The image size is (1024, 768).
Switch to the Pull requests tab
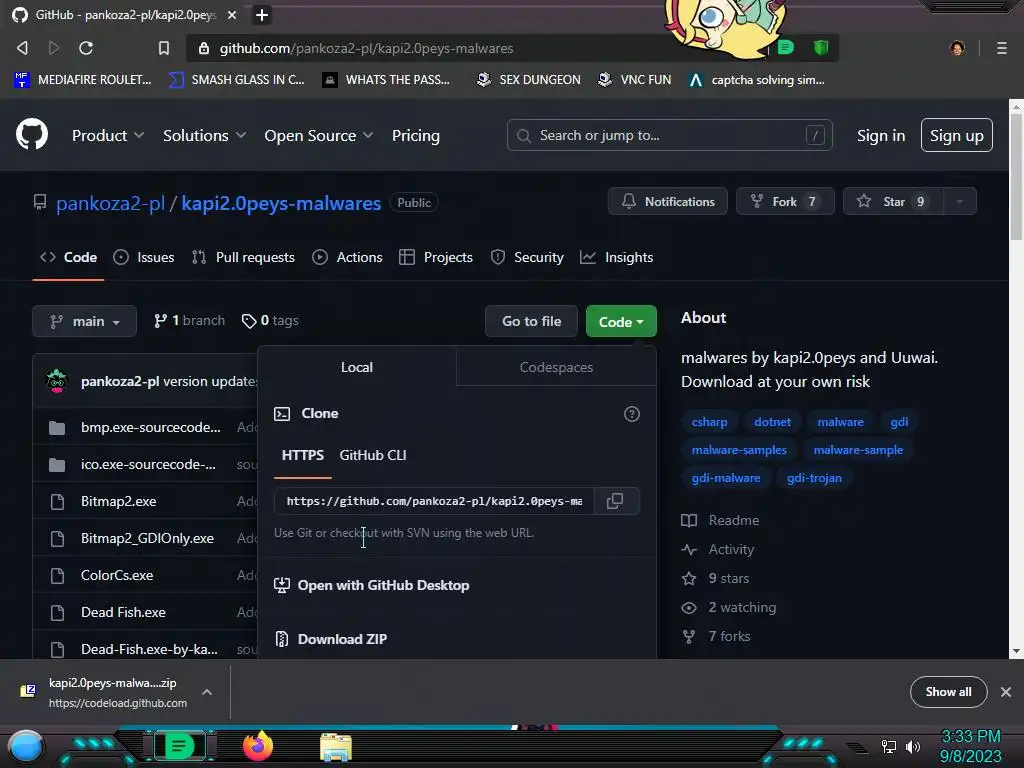244,257
